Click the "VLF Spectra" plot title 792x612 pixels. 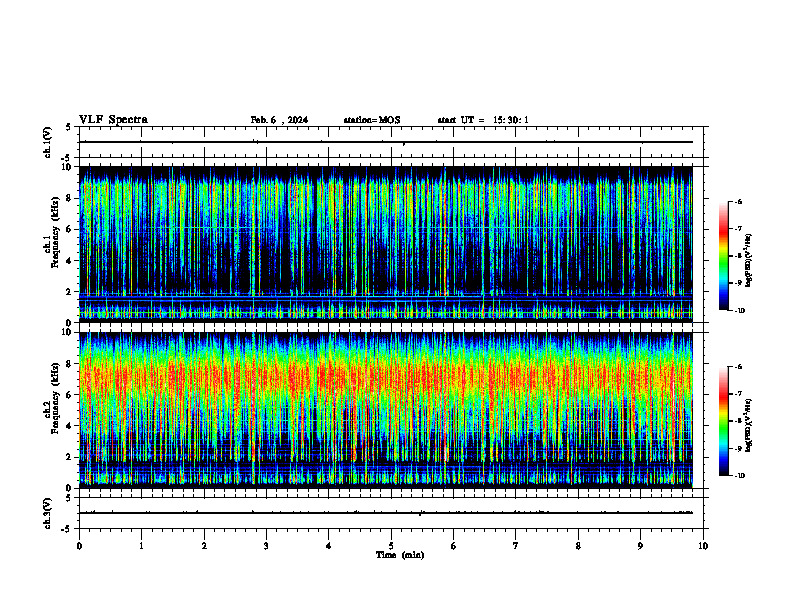(x=113, y=120)
